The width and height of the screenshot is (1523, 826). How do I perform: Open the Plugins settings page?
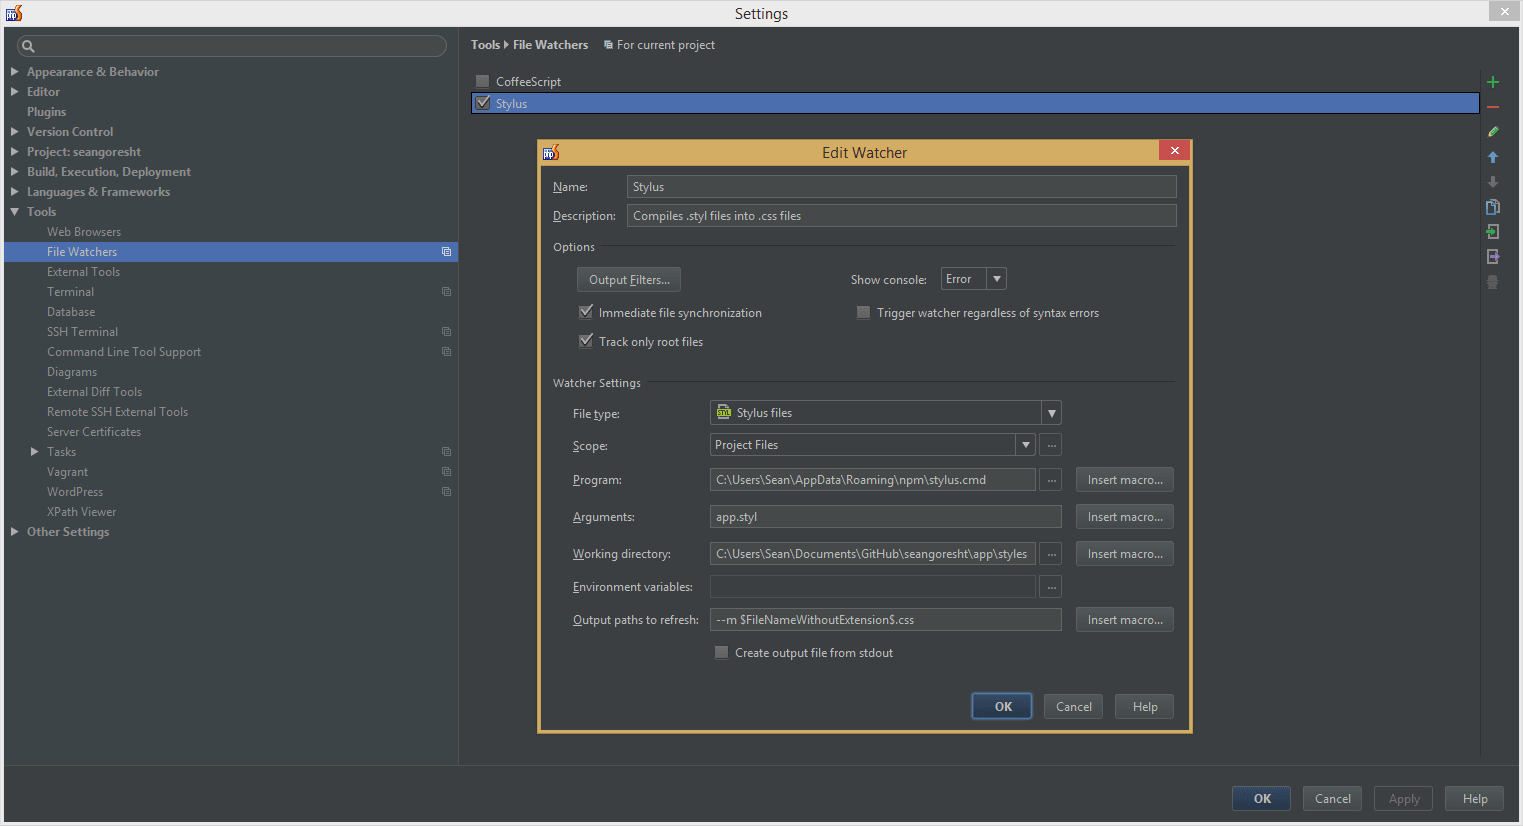[46, 112]
